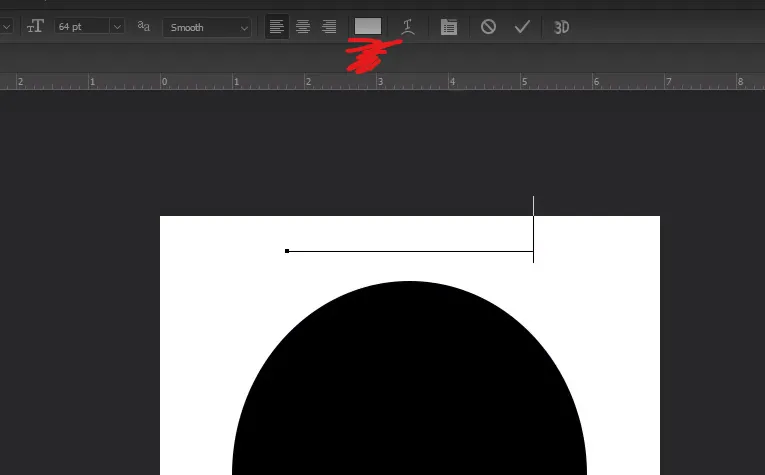
Task: Commit text edits with the checkmark
Action: 522,26
